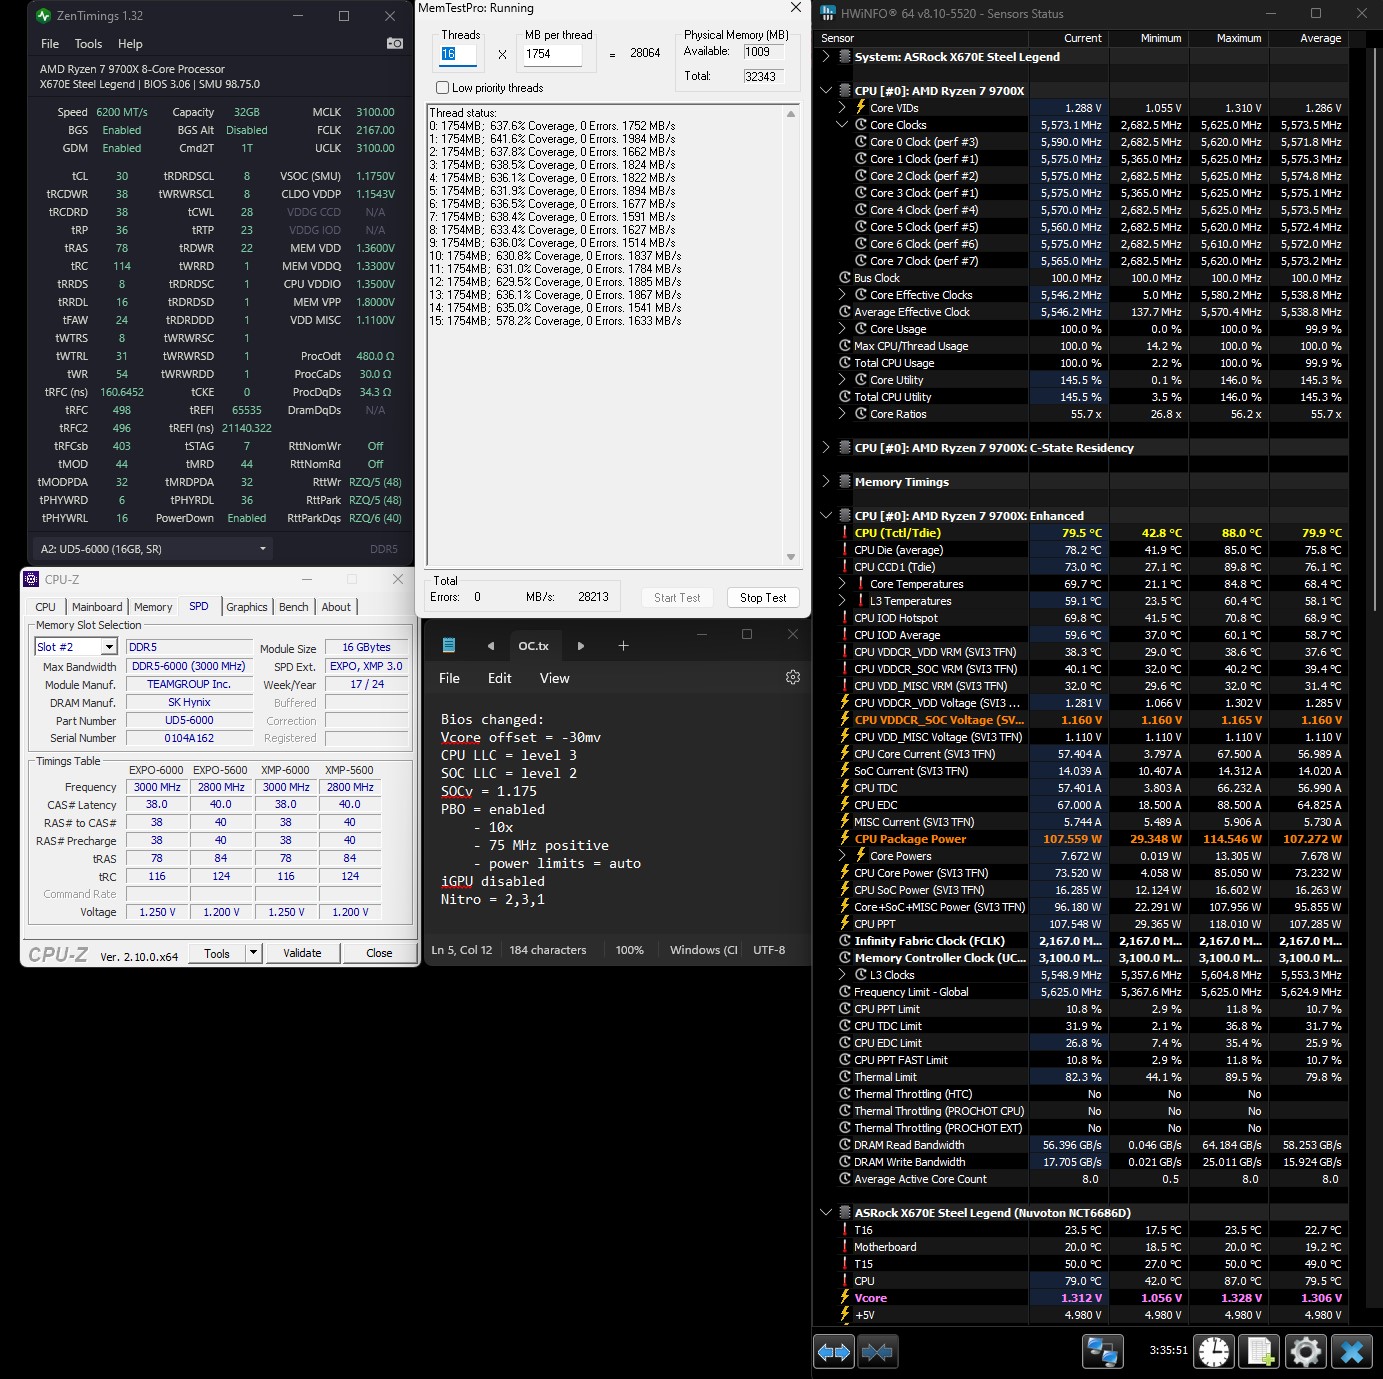
Task: Click lightning icon beside Vcore sensor
Action: [x=845, y=1298]
